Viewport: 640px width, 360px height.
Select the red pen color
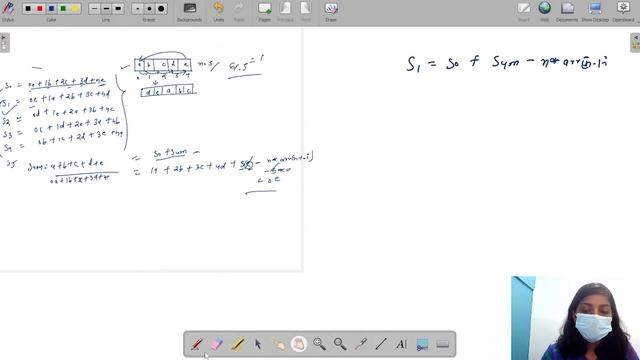(40, 9)
